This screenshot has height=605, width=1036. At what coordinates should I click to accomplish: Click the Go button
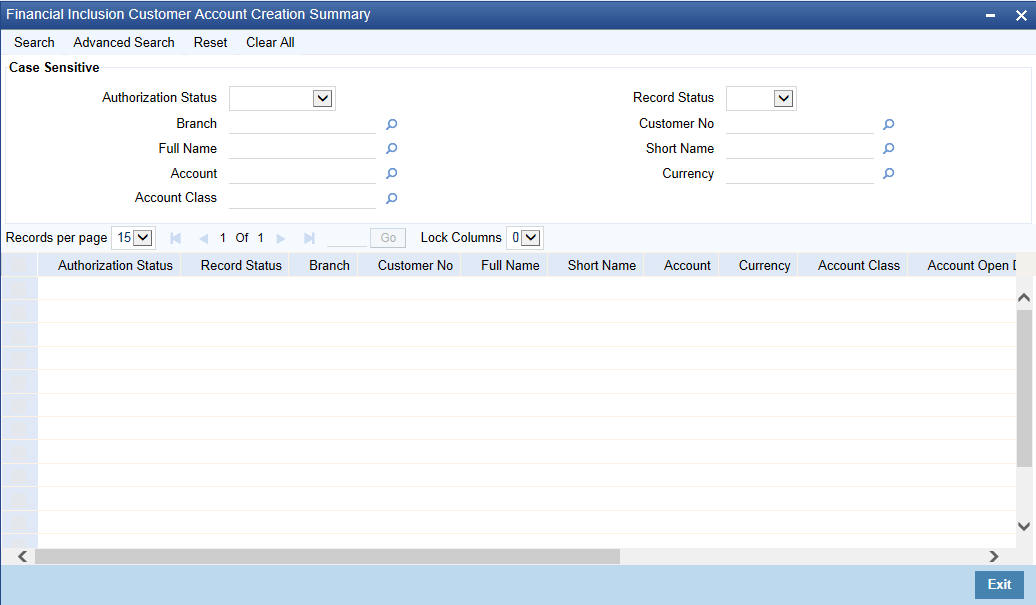[x=388, y=238]
